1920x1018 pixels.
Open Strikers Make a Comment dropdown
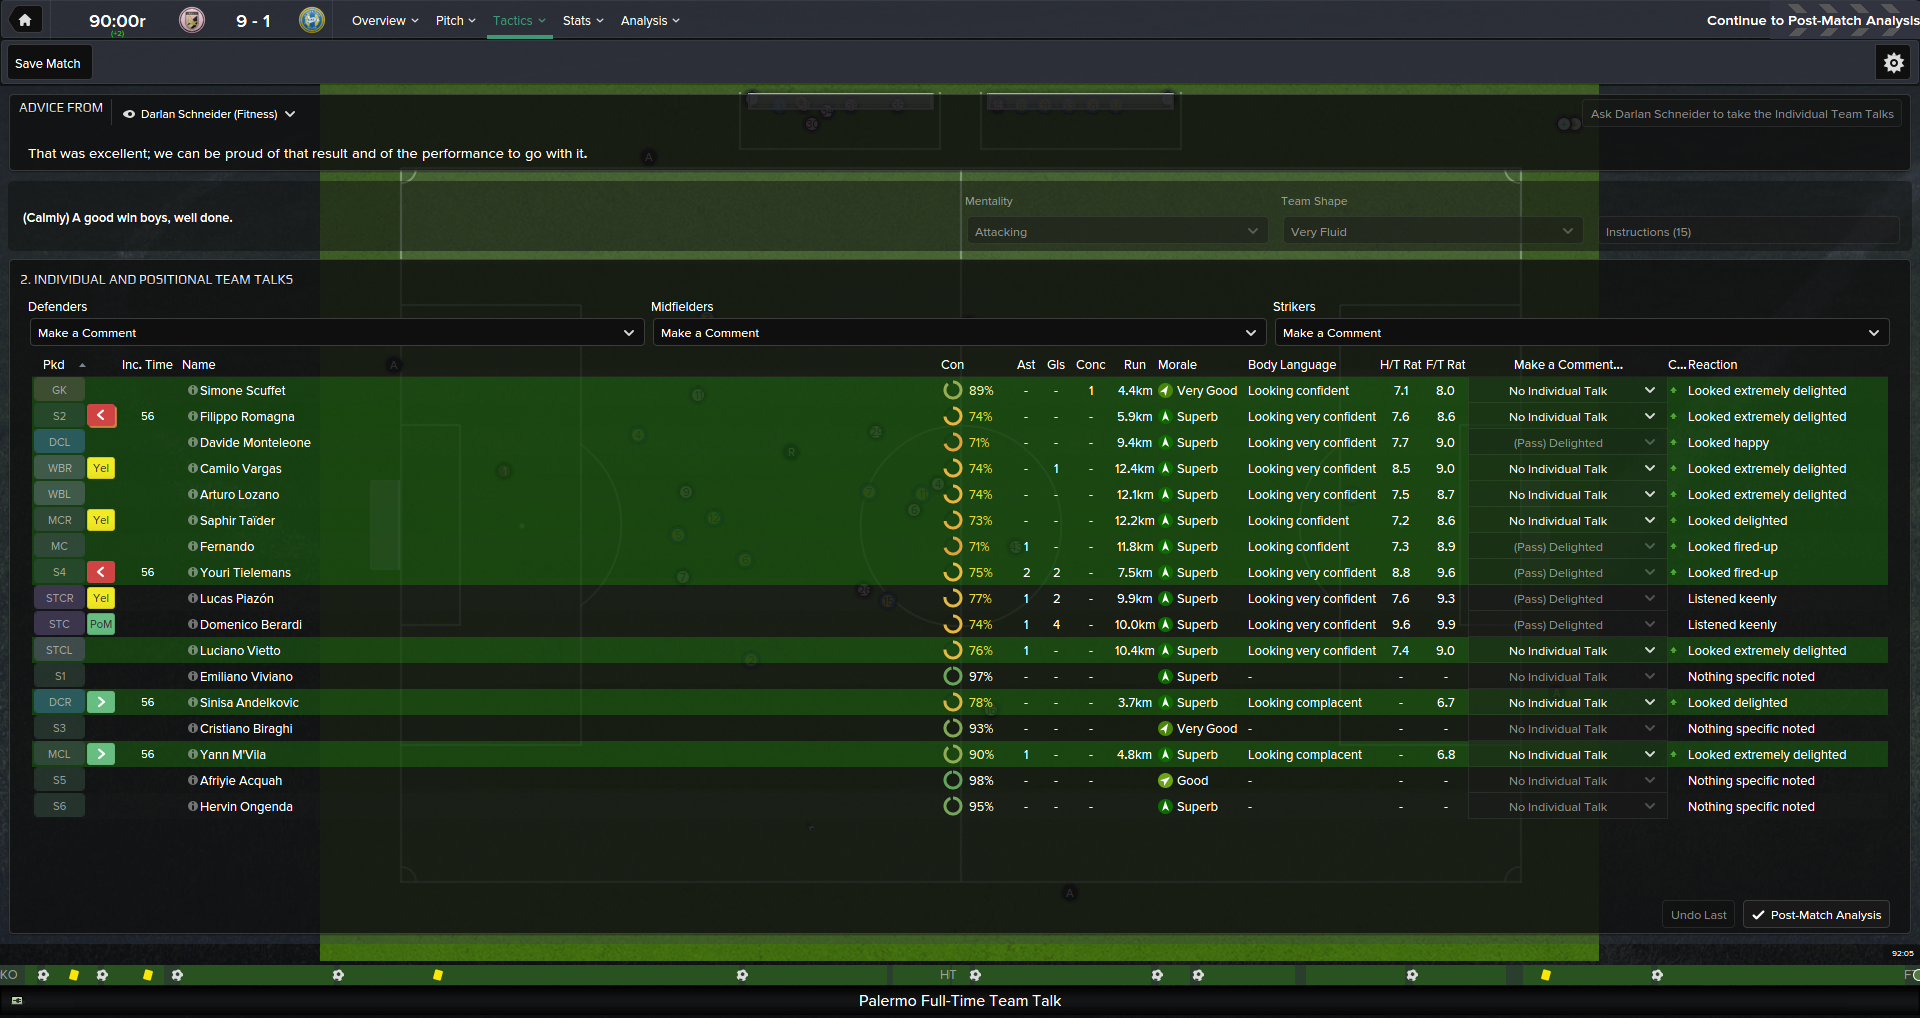click(x=1582, y=333)
